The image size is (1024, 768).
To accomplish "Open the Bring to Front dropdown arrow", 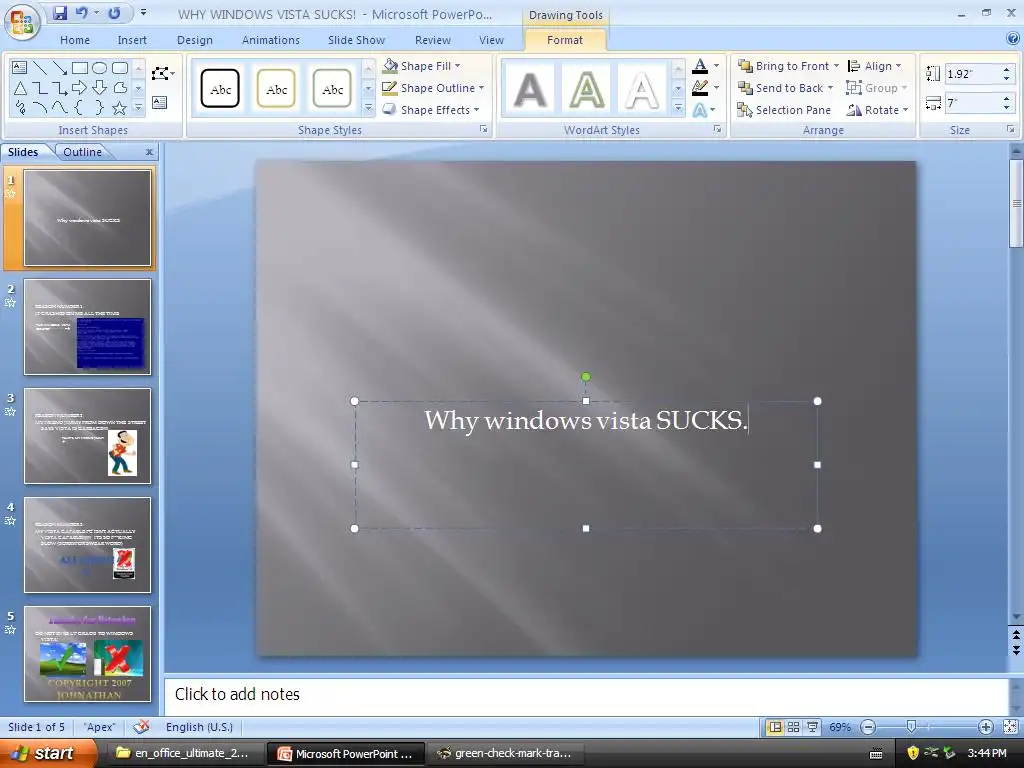I will click(836, 66).
